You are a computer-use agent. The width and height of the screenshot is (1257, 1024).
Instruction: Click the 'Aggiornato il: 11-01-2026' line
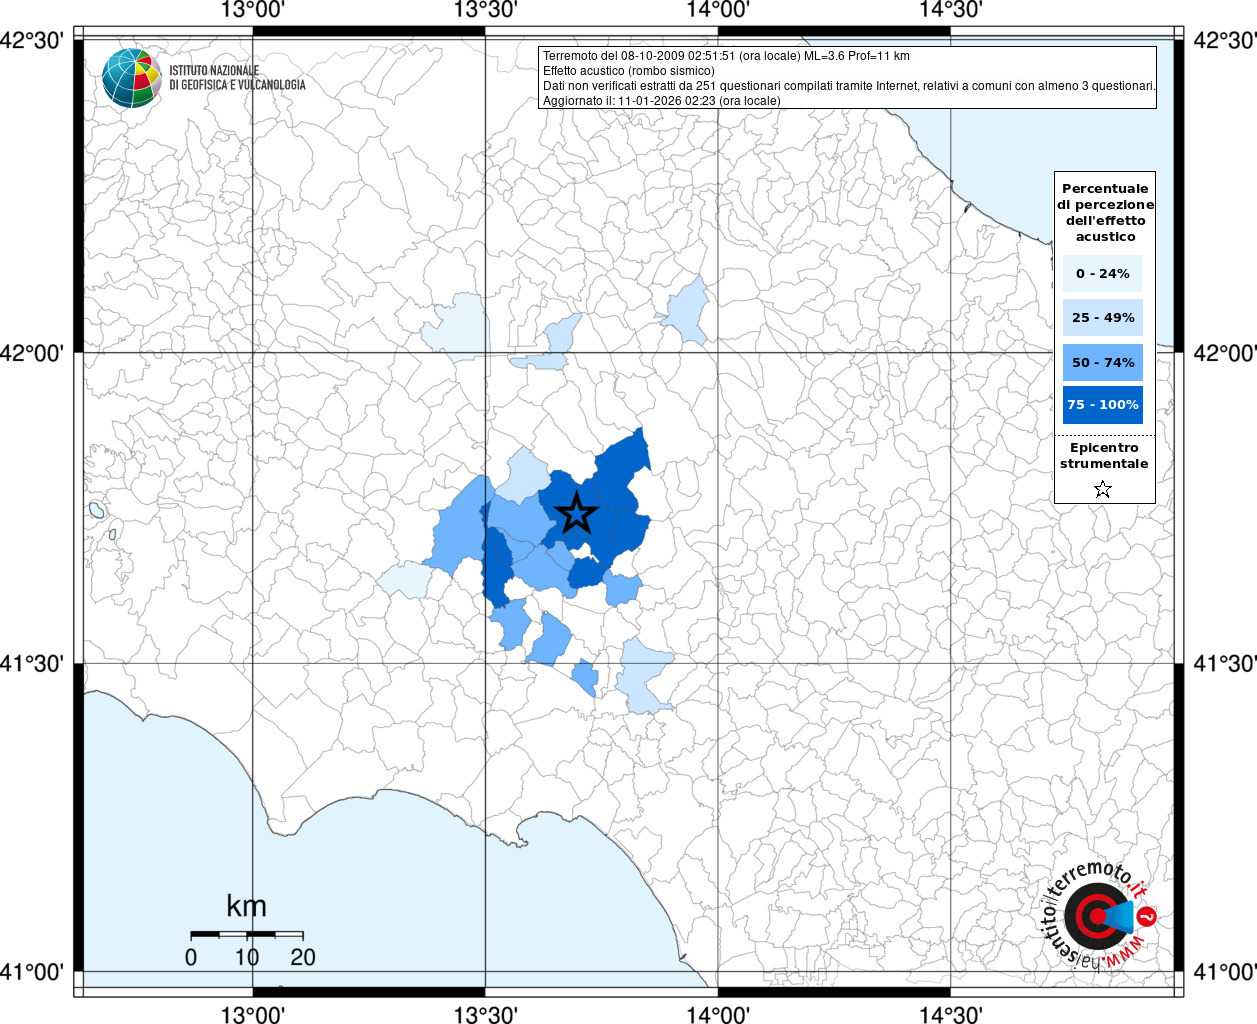click(662, 101)
